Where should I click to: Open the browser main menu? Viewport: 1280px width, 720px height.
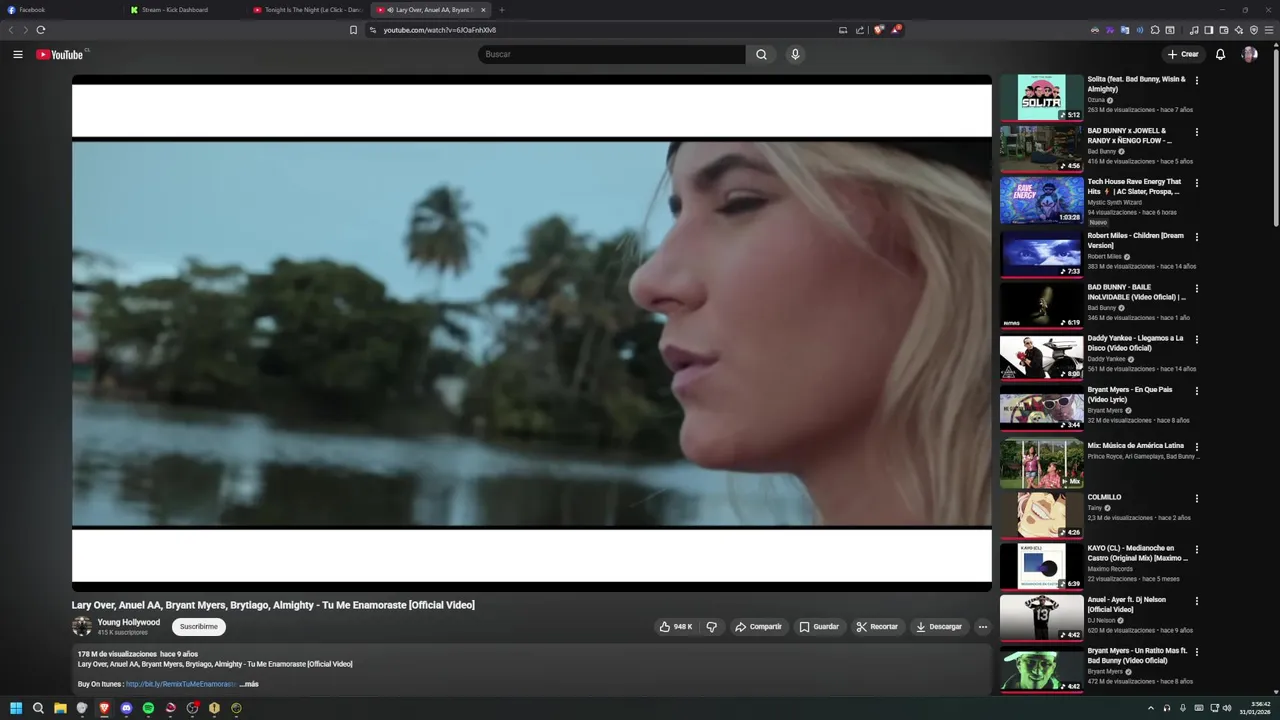point(1269,30)
